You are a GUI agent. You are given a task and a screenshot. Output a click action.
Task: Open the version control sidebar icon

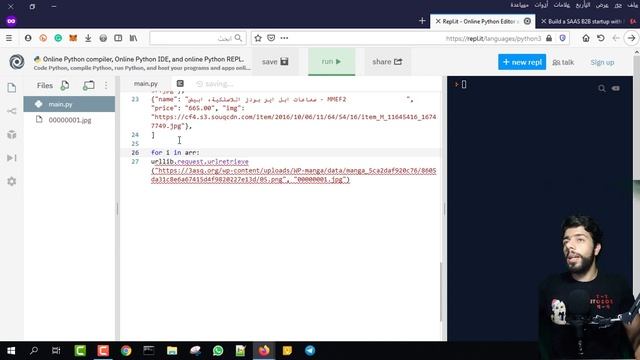pyautogui.click(x=12, y=111)
